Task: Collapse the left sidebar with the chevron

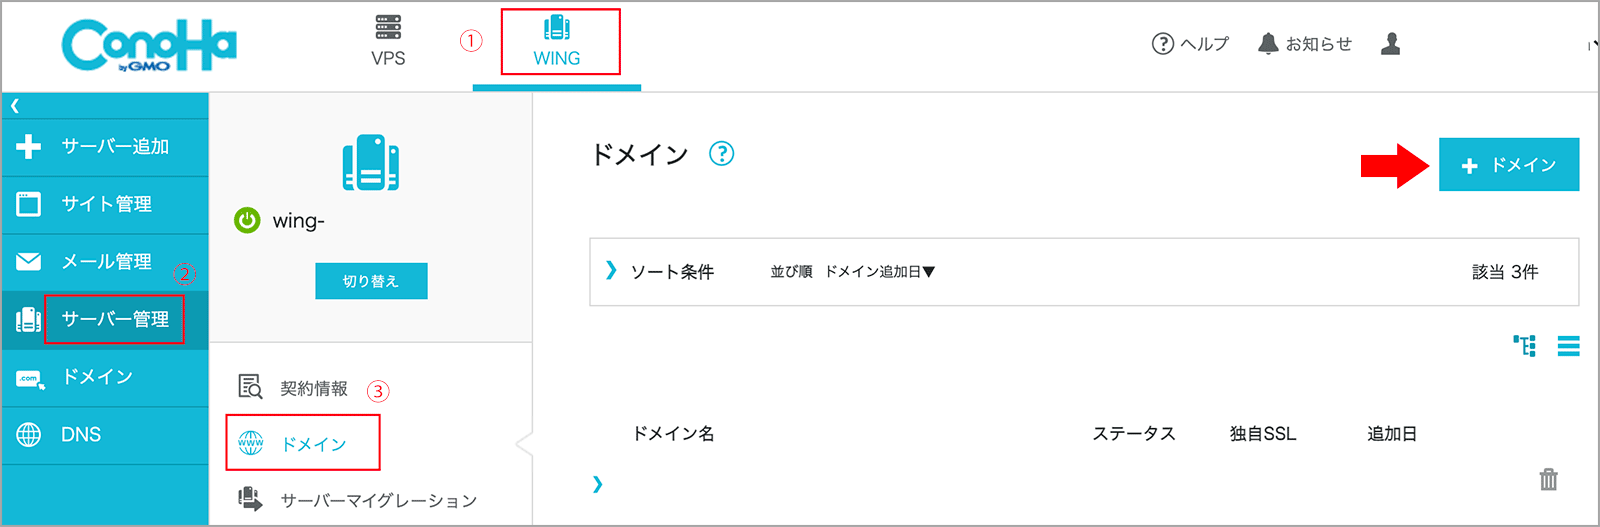Action: click(x=15, y=106)
